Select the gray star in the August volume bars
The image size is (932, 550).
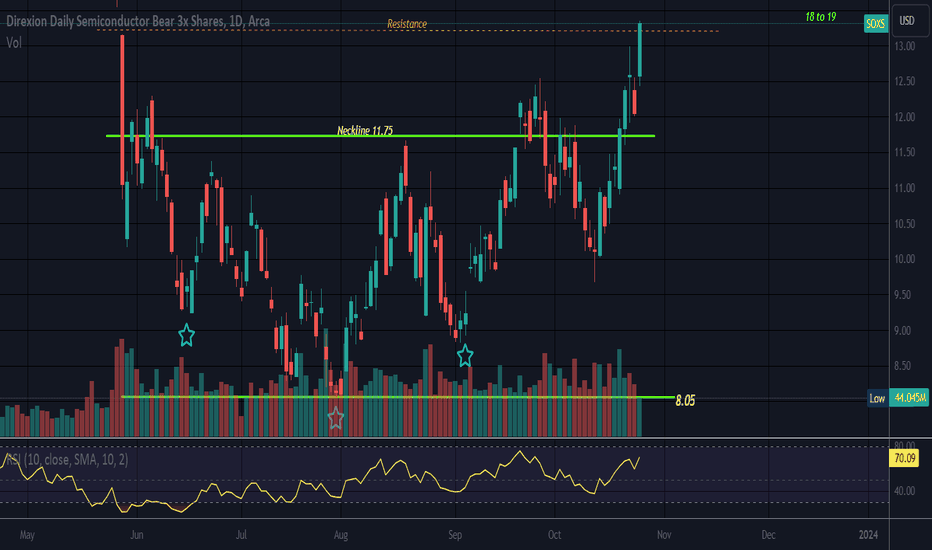pyautogui.click(x=336, y=417)
